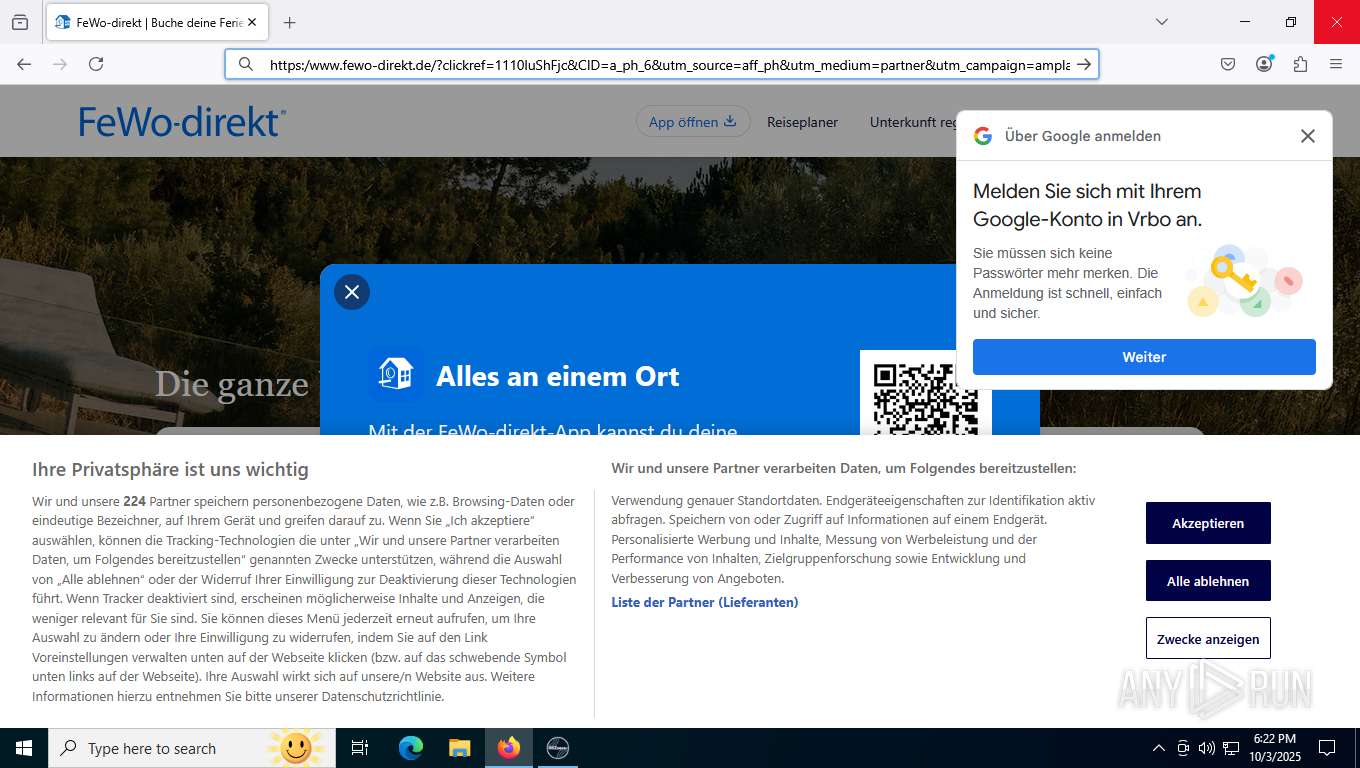Open the Extensions puzzle icon

point(1300,64)
